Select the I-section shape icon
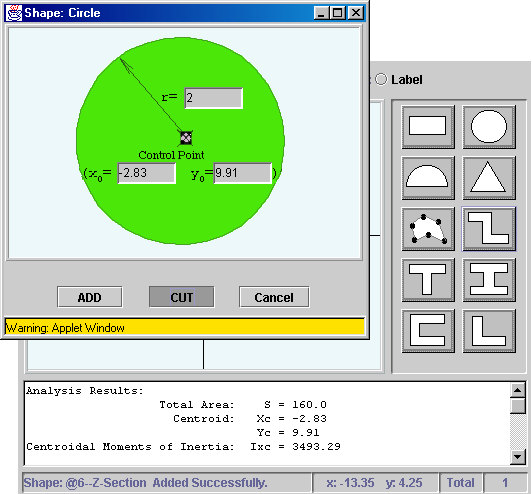This screenshot has height=494, width=532. pyautogui.click(x=489, y=280)
